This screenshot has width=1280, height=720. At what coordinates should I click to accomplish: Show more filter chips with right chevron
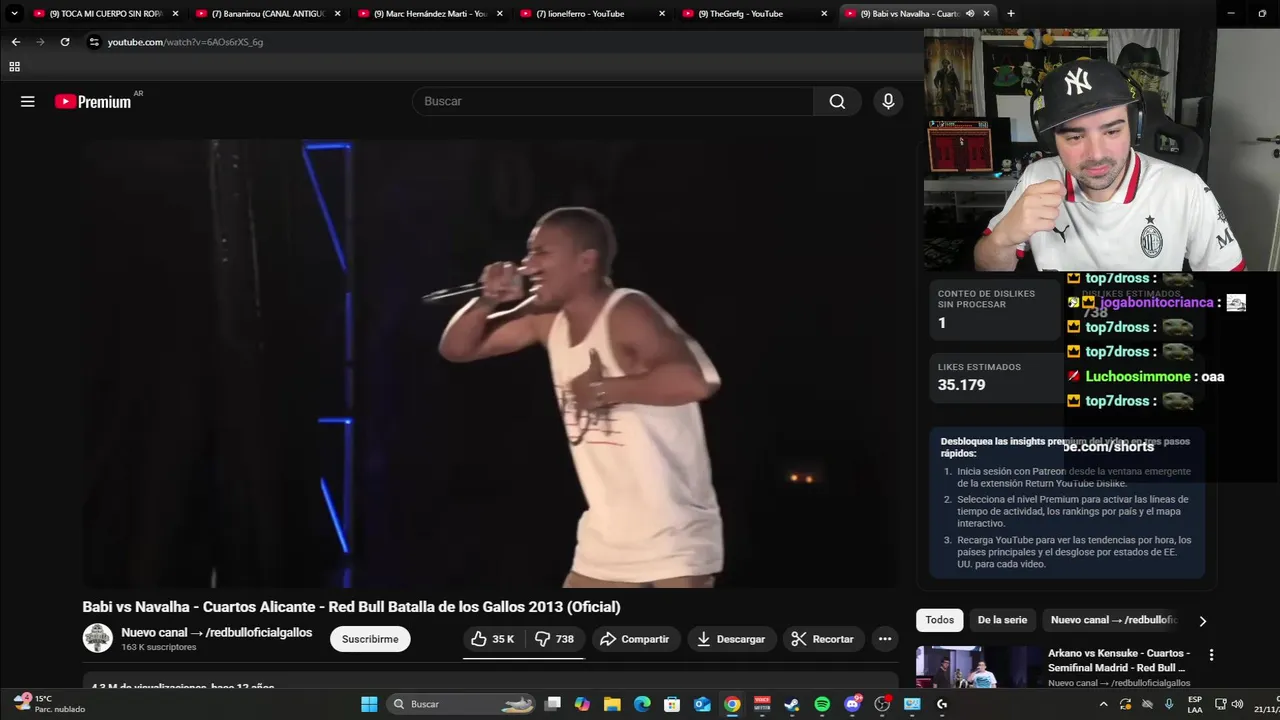(x=1202, y=621)
